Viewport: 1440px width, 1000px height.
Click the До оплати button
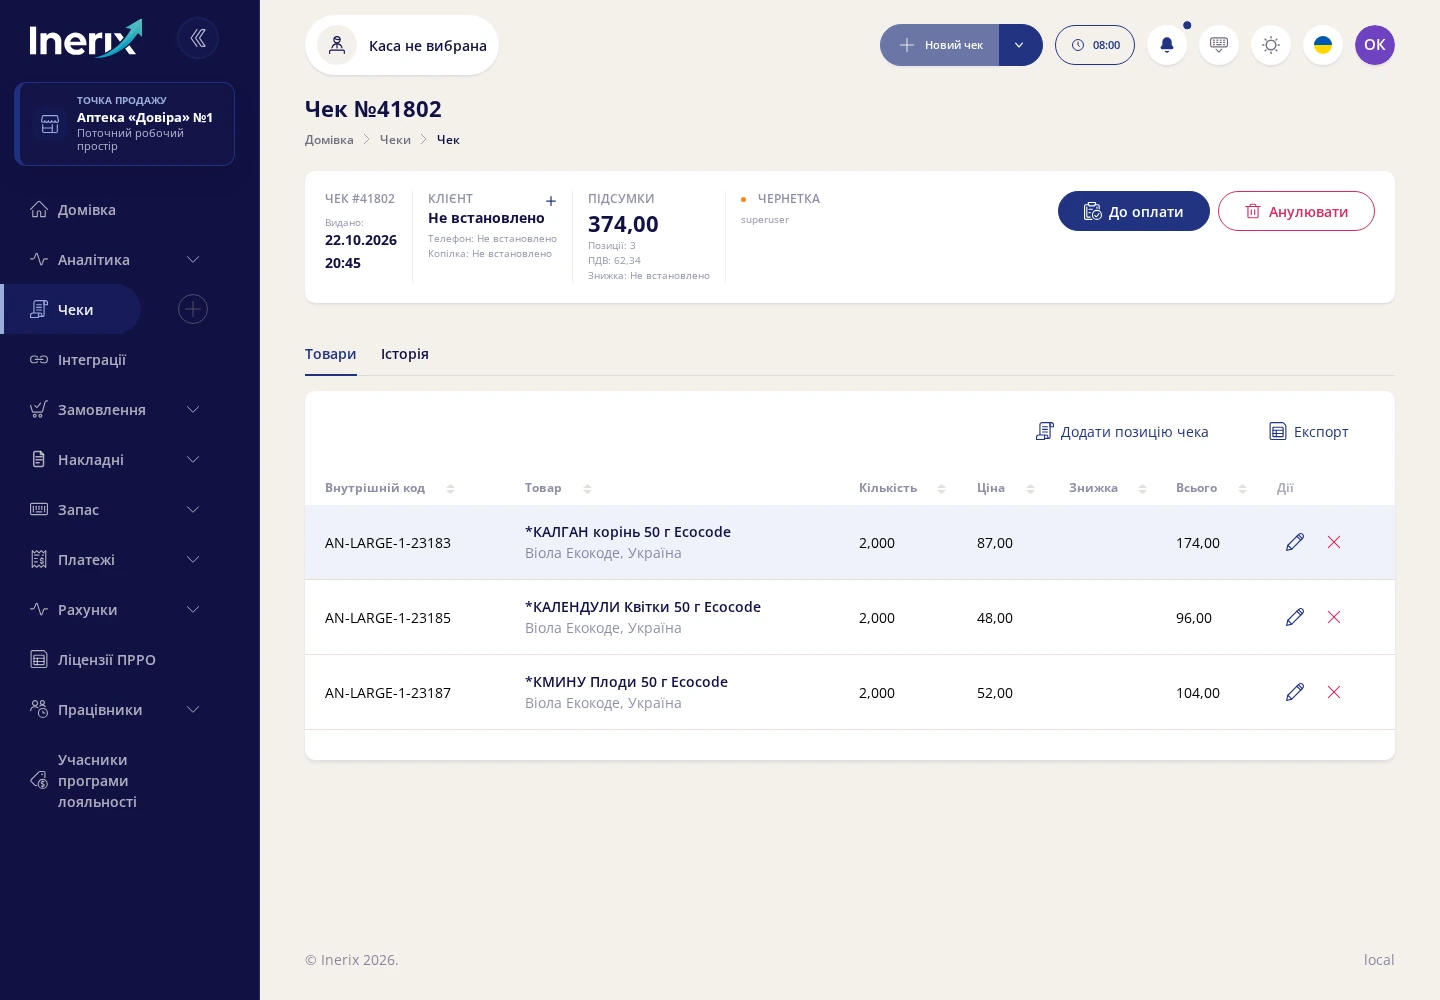1134,211
